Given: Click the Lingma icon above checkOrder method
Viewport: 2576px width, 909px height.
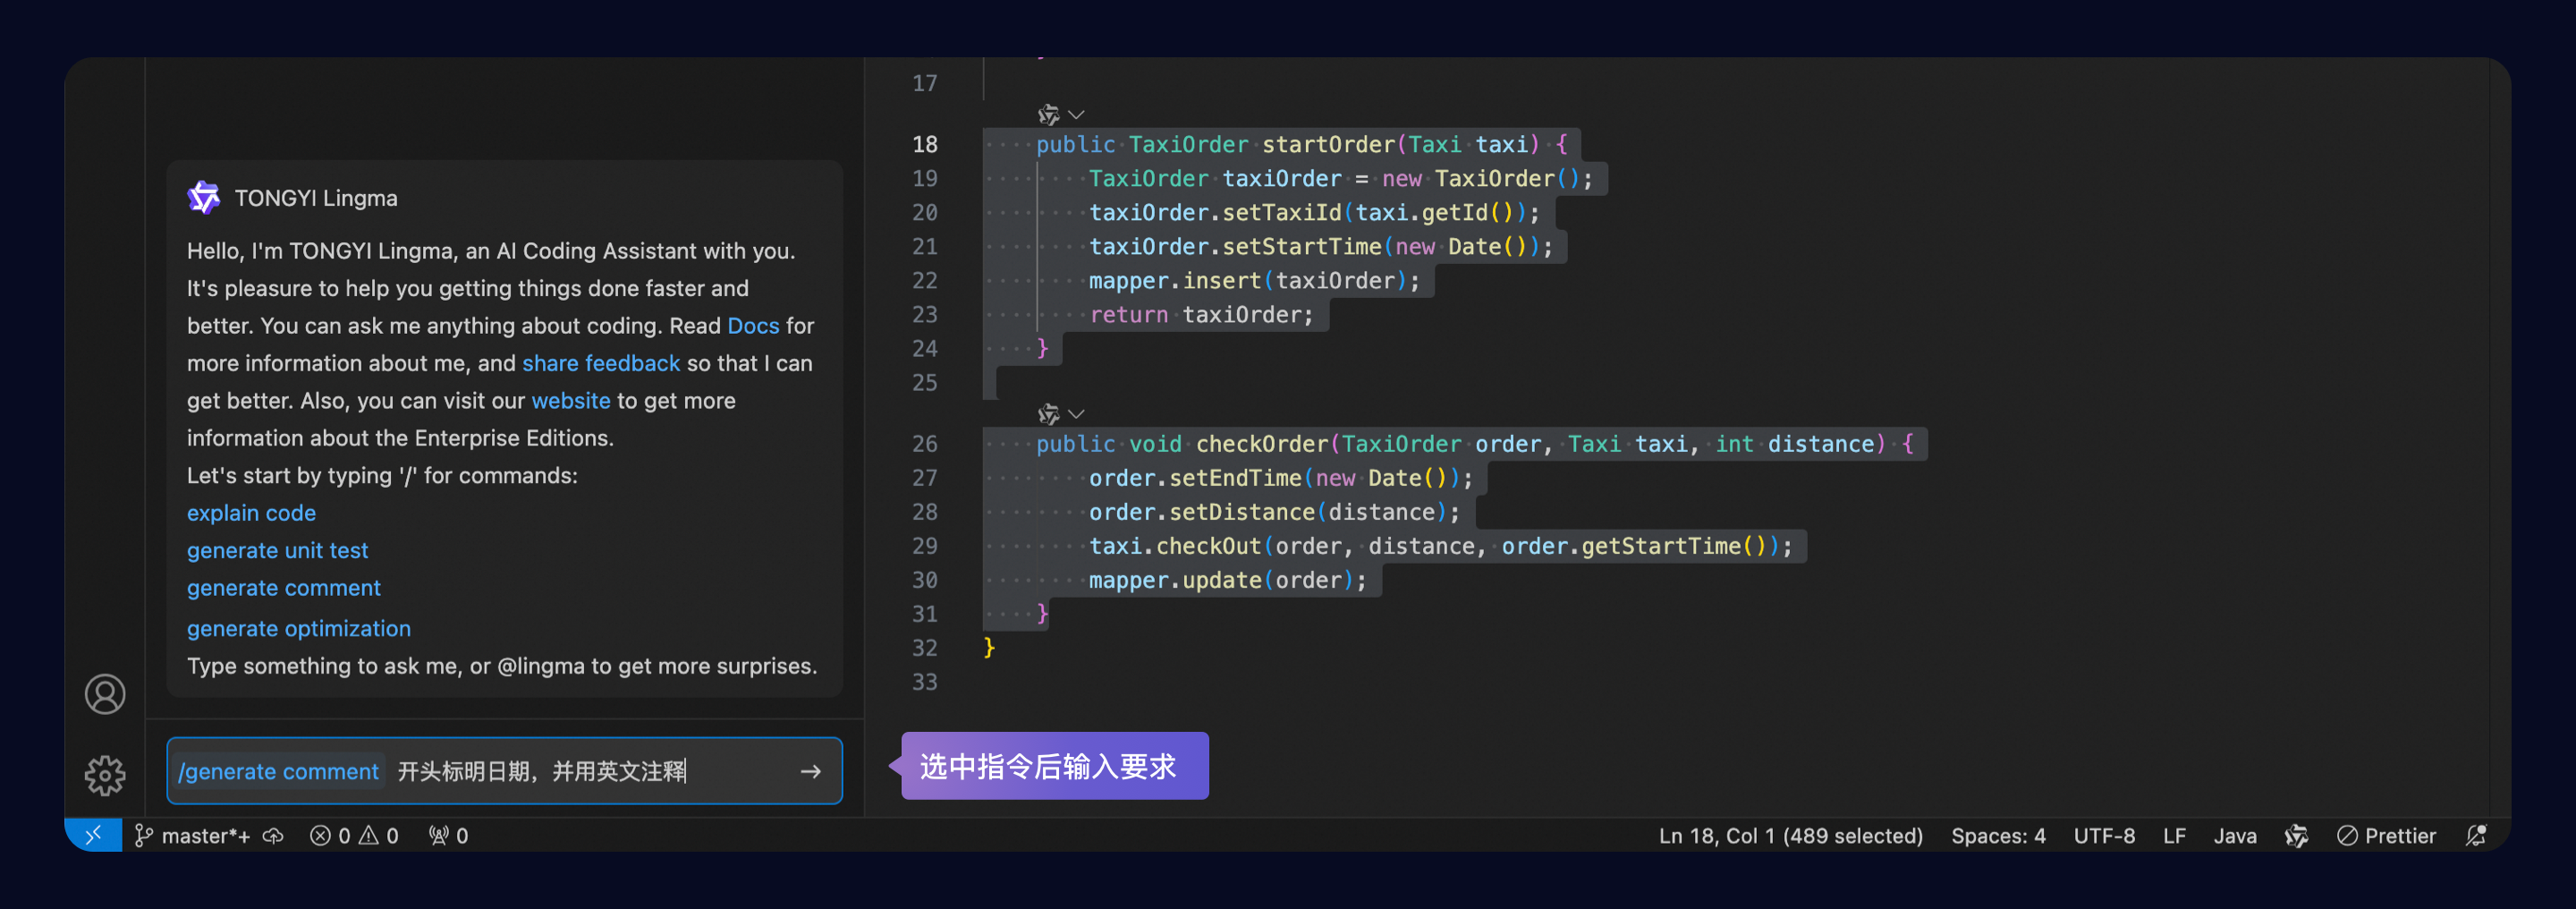Looking at the screenshot, I should pos(1048,414).
